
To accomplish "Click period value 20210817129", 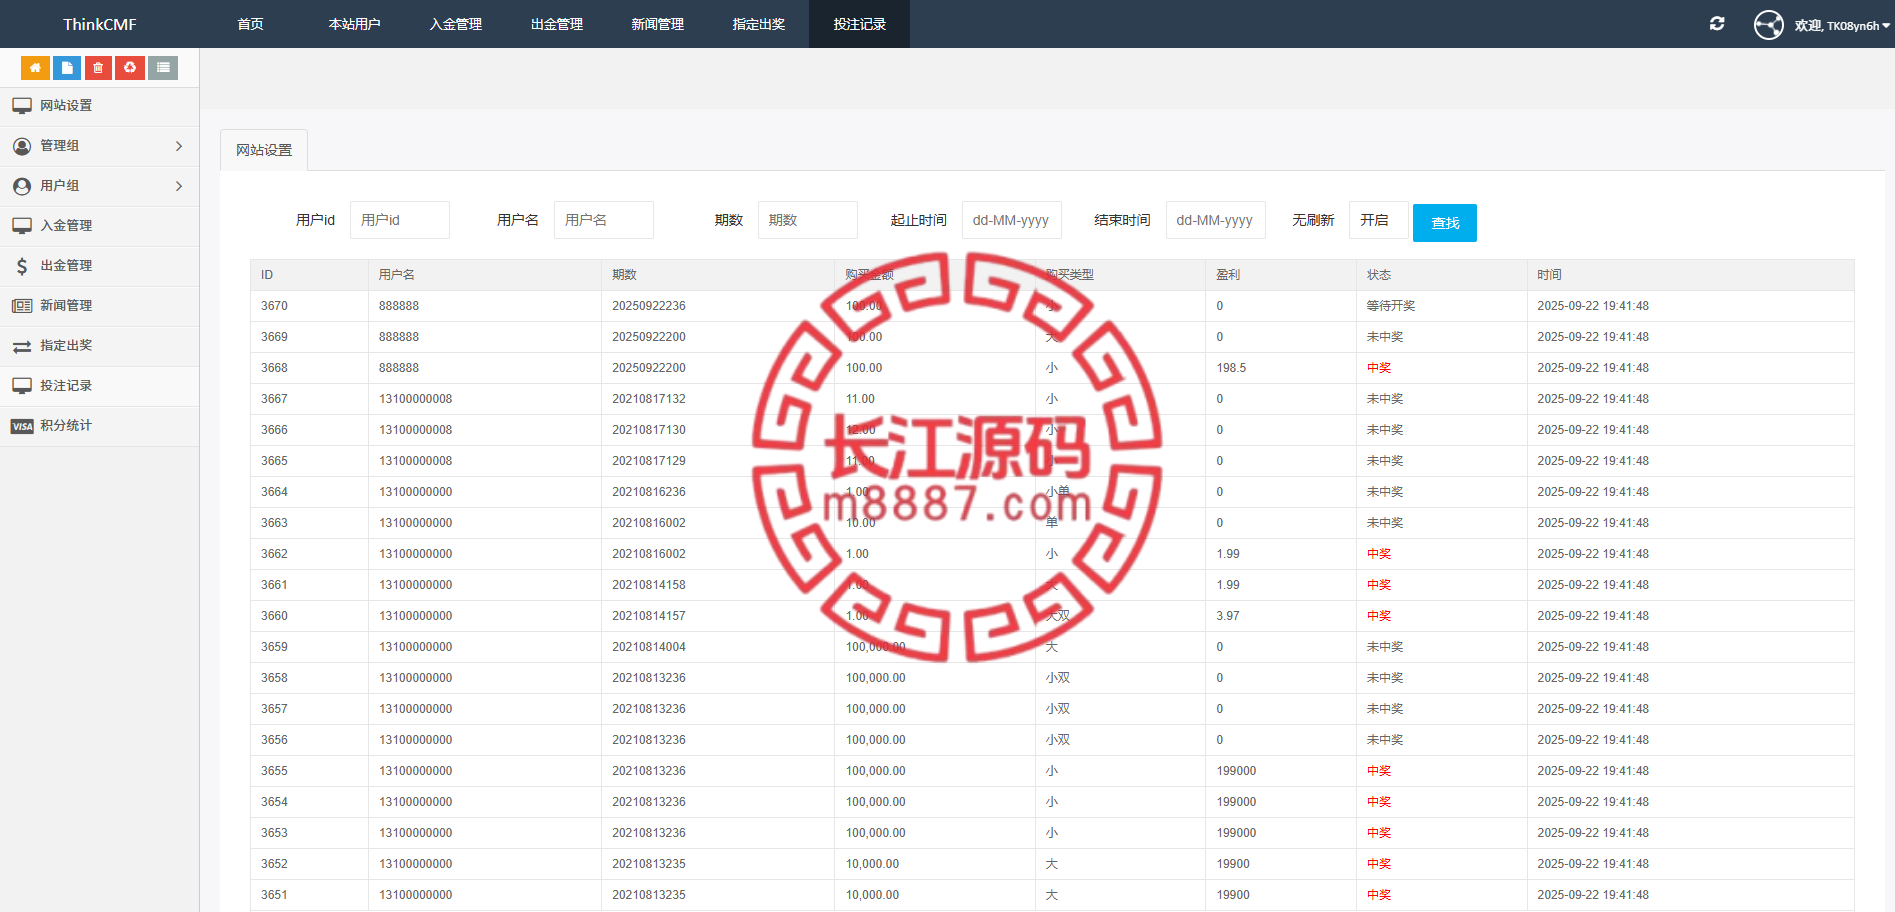I will [649, 461].
